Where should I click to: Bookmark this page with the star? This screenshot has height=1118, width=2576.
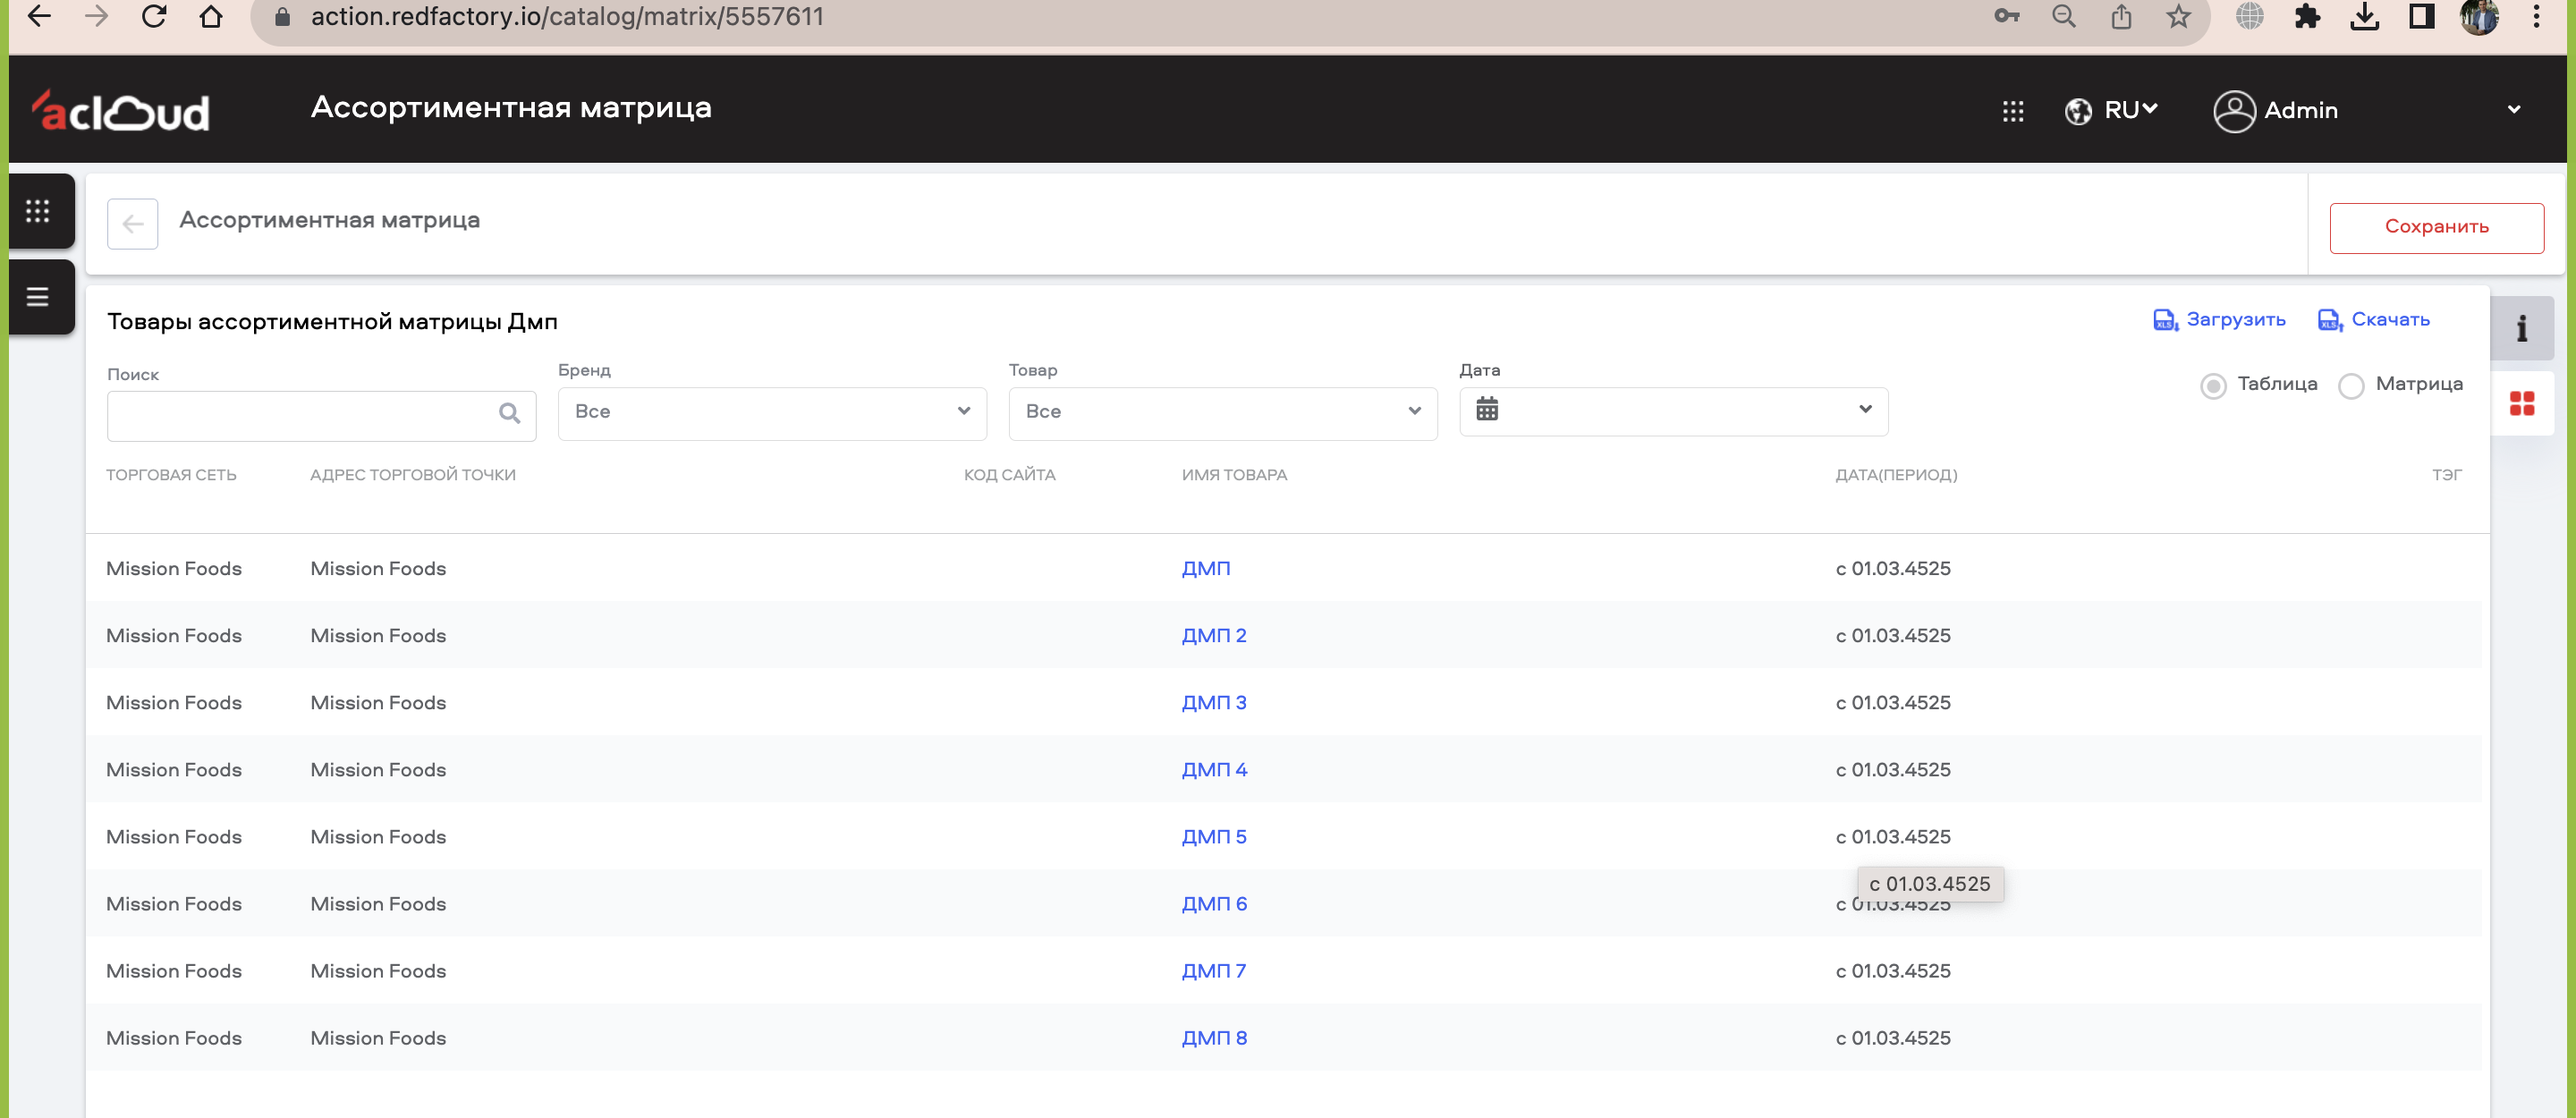(2178, 16)
